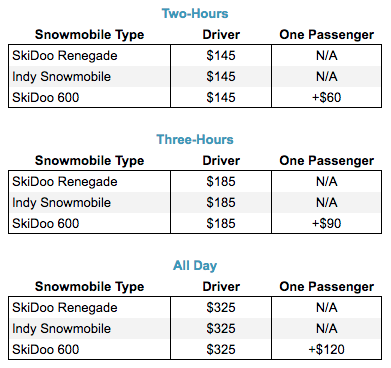Select SkiDoo Renegade in Two-Hours table
The image size is (391, 368).
pyautogui.click(x=65, y=56)
